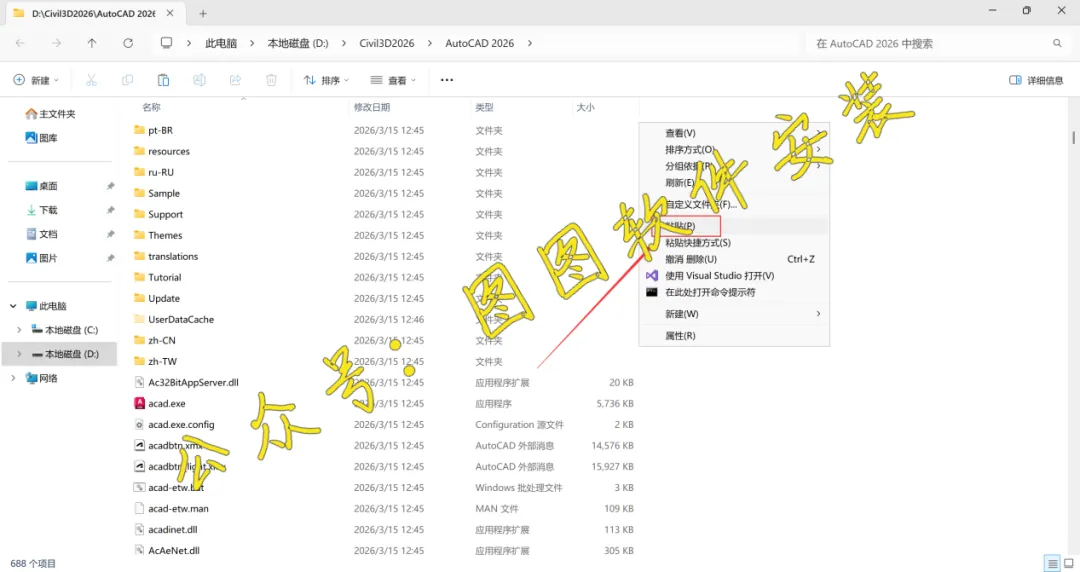Switch to details view icon in the status bar
Viewport: 1080px width, 572px height.
1052,563
